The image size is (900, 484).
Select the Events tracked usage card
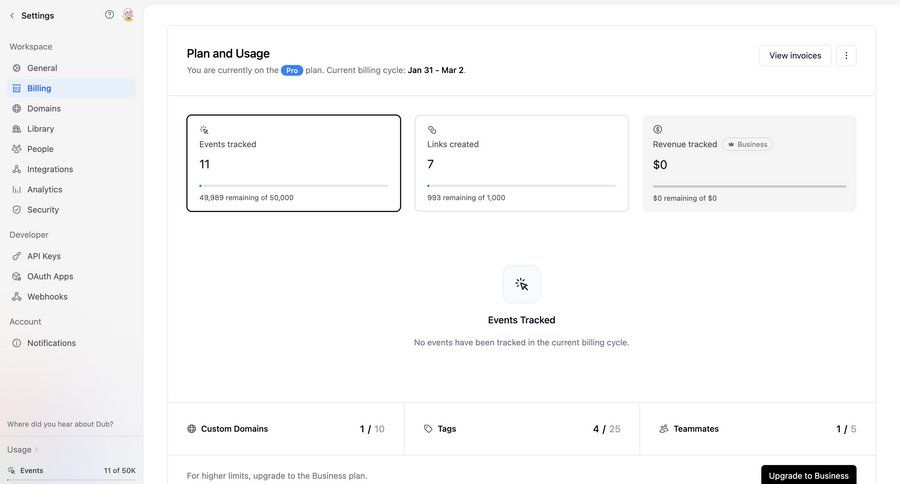293,163
